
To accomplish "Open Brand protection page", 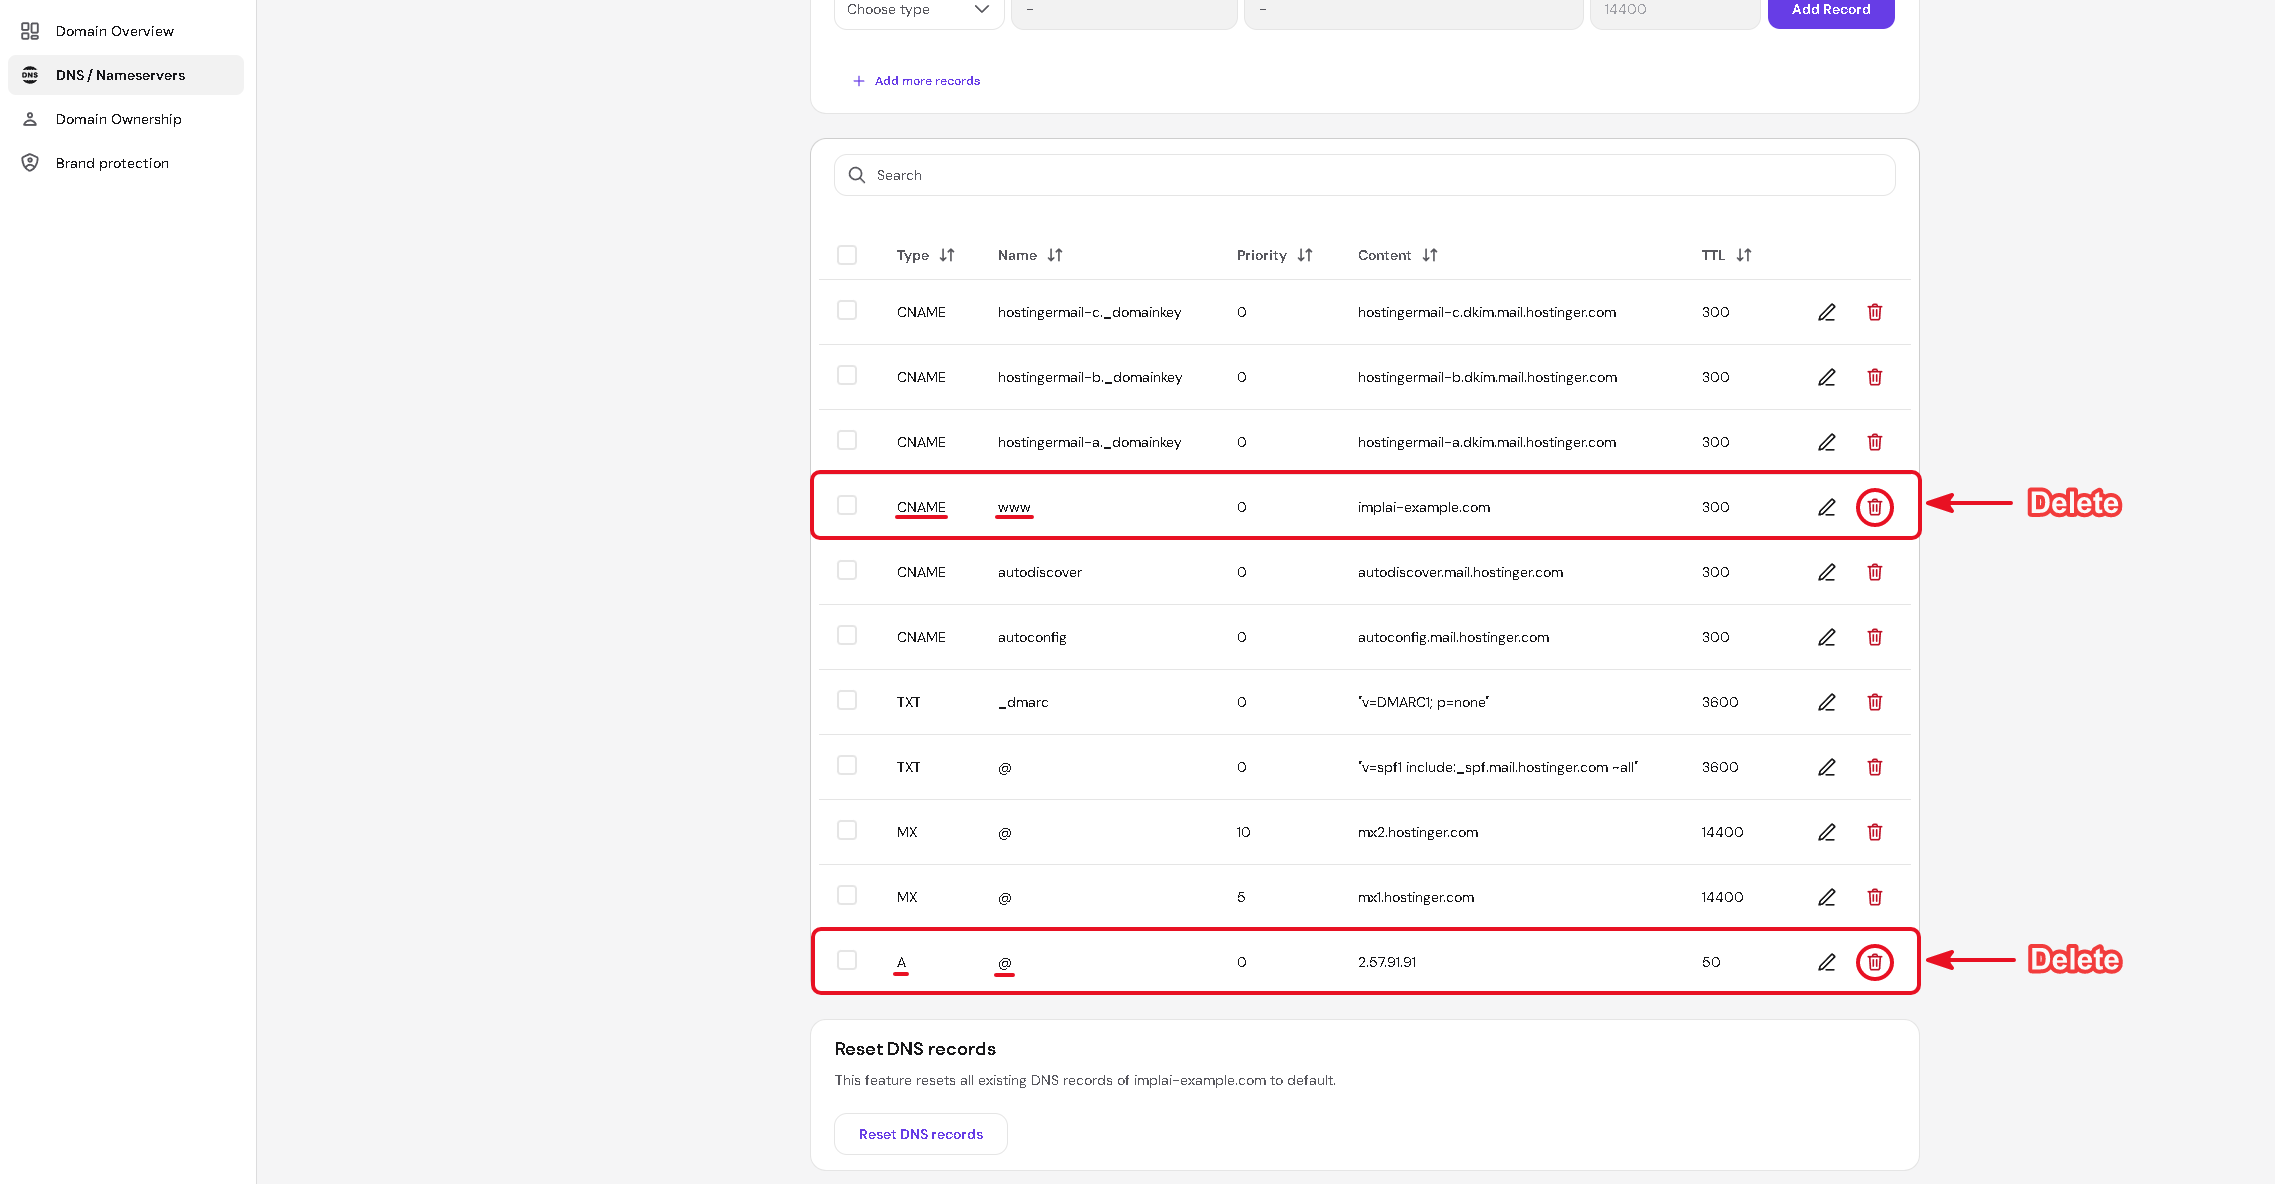I will pos(125,163).
